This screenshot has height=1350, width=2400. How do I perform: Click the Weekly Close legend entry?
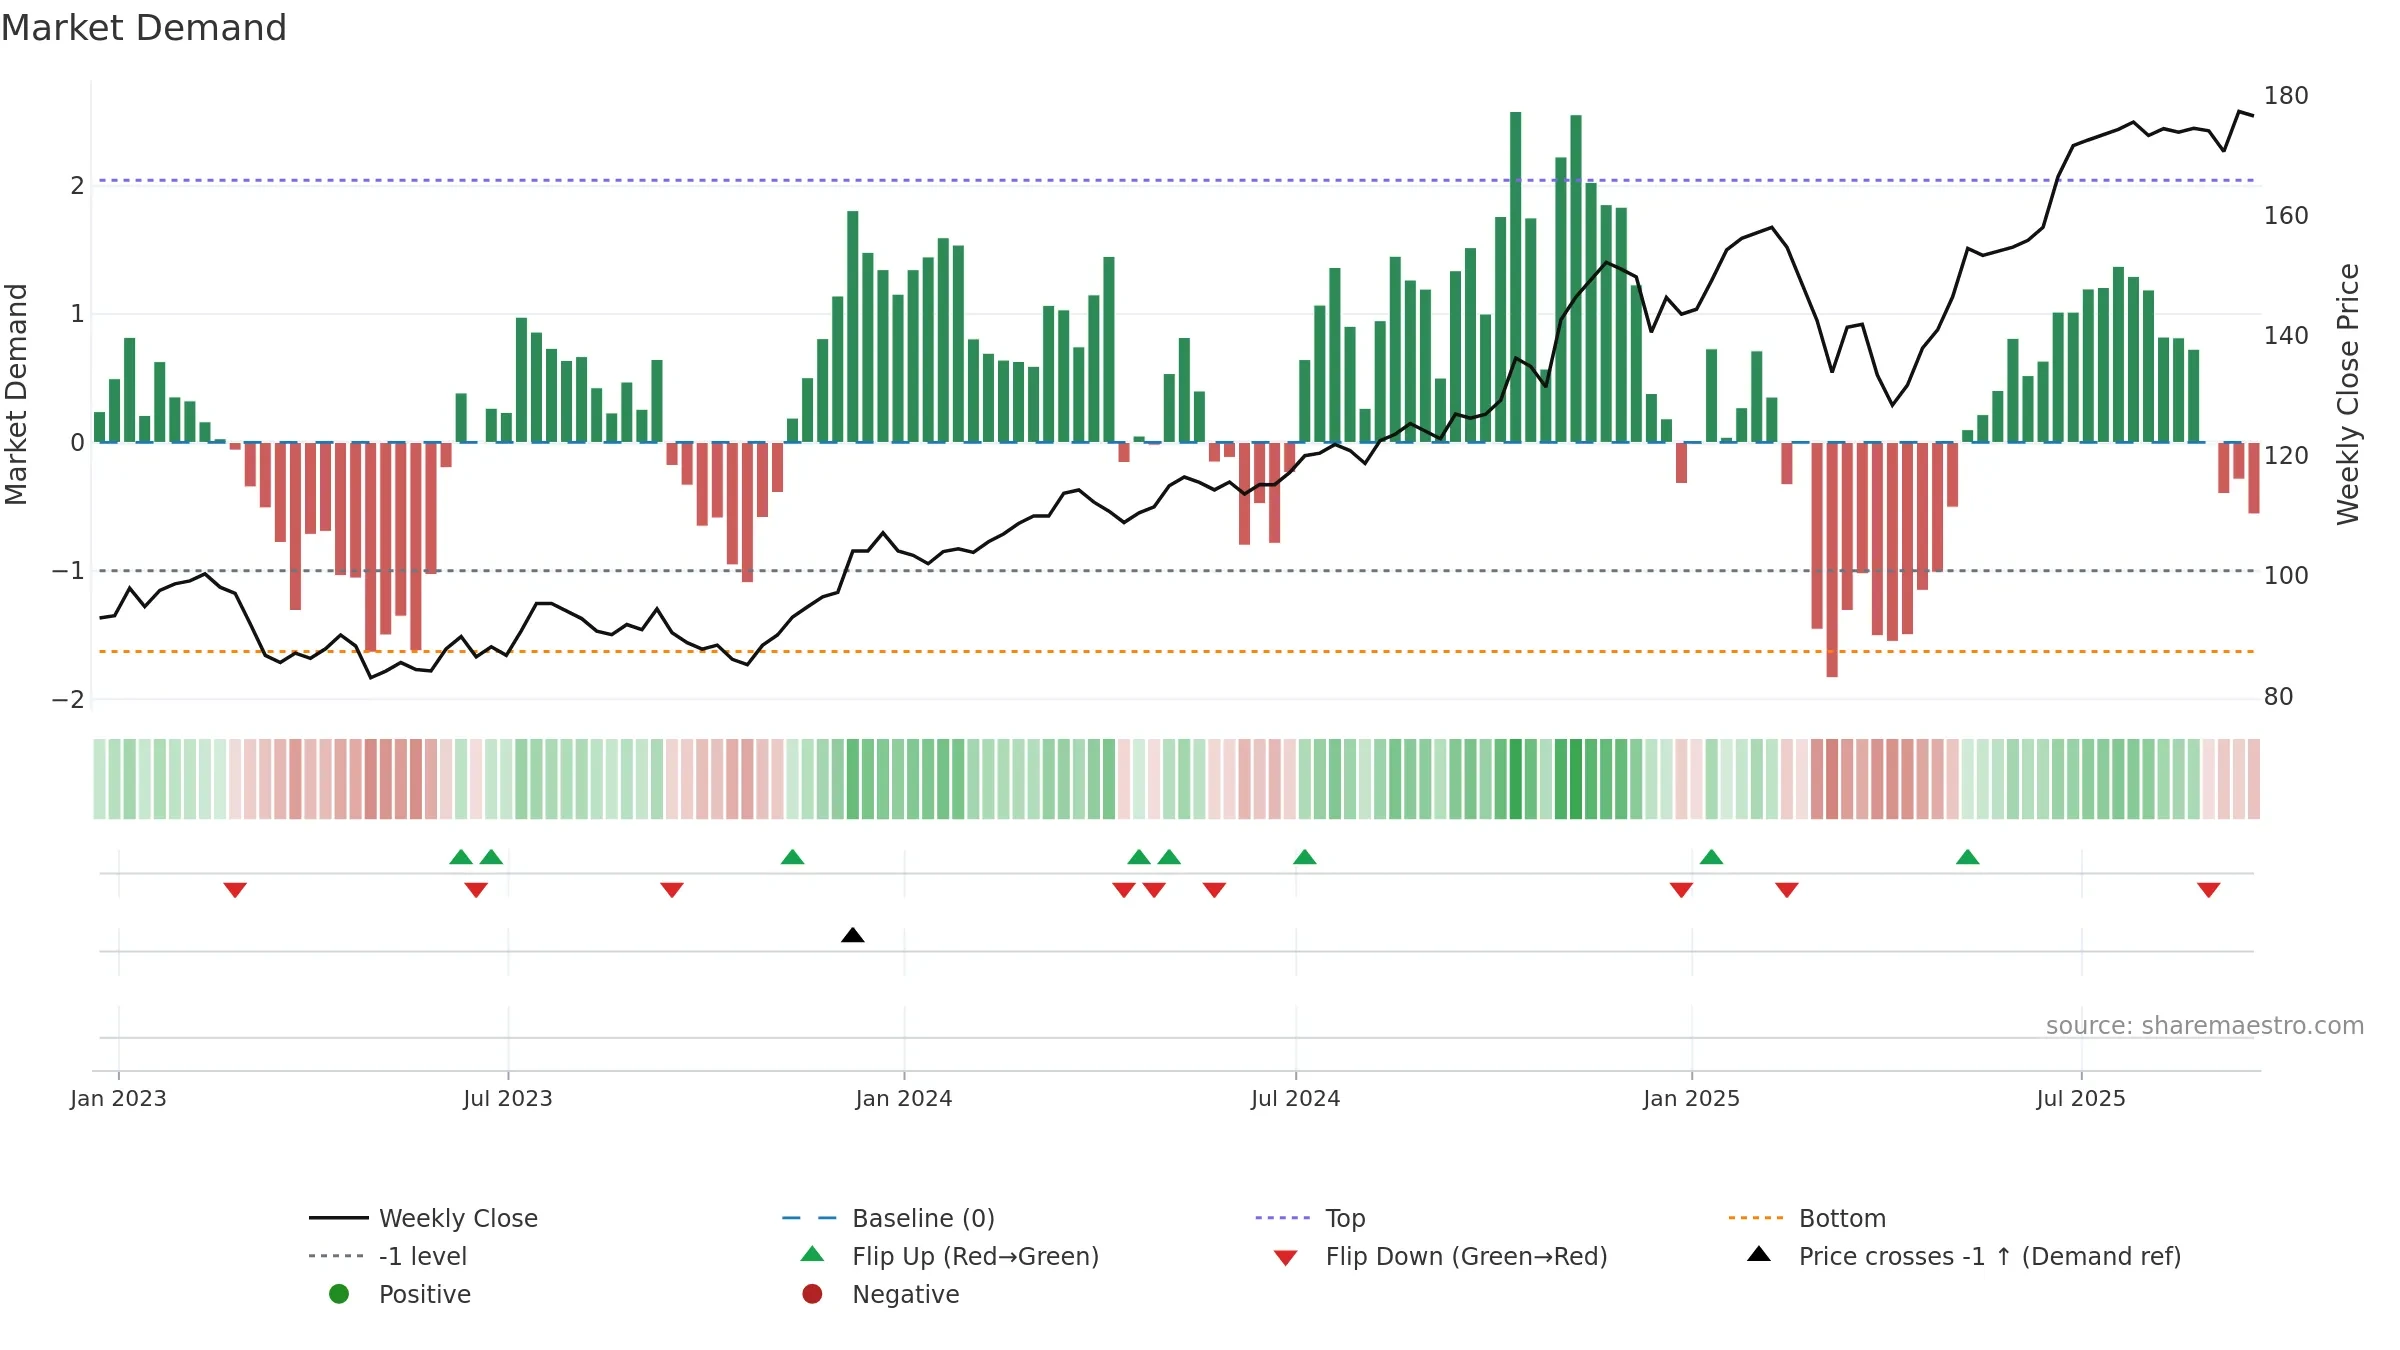click(x=424, y=1218)
